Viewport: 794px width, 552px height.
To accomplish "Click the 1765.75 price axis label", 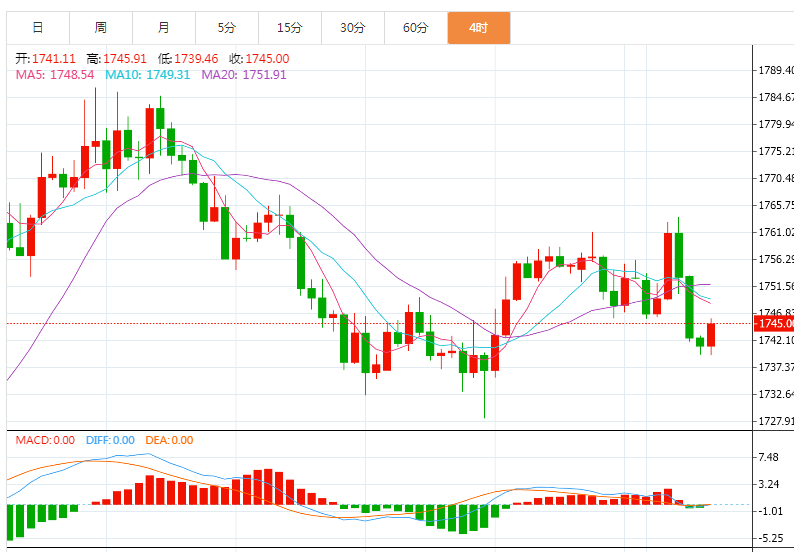I will [775, 205].
